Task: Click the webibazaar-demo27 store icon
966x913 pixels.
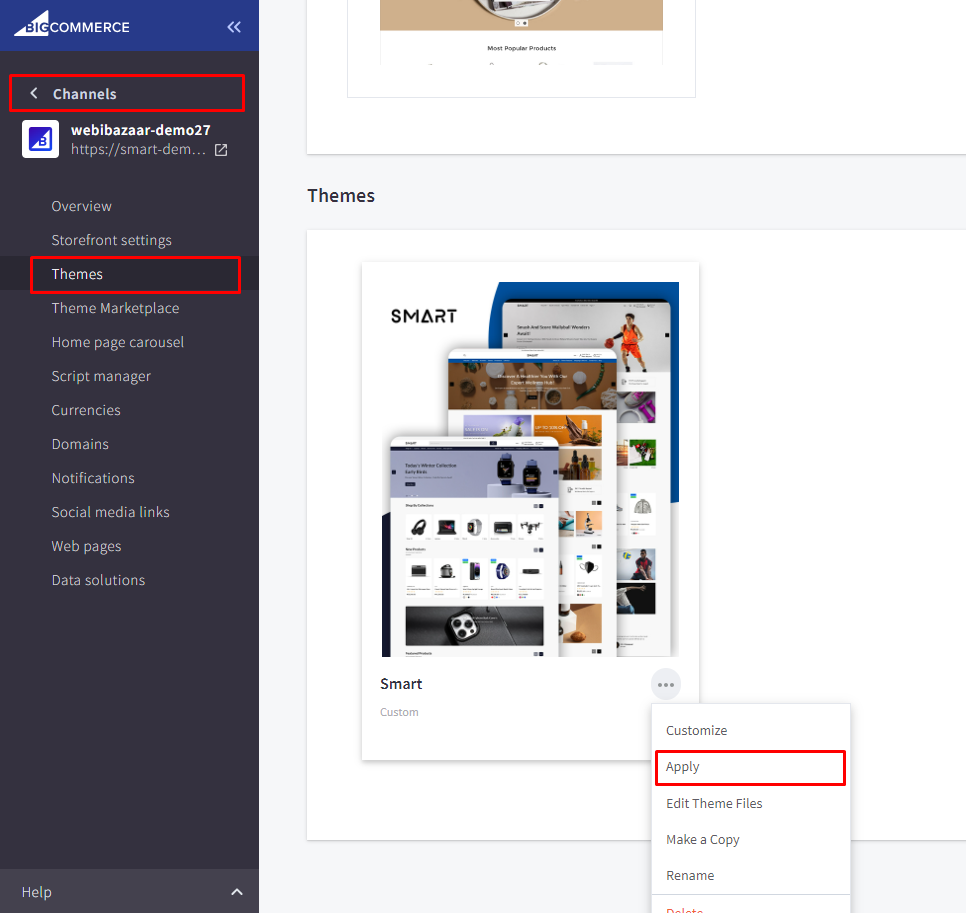Action: pyautogui.click(x=41, y=140)
